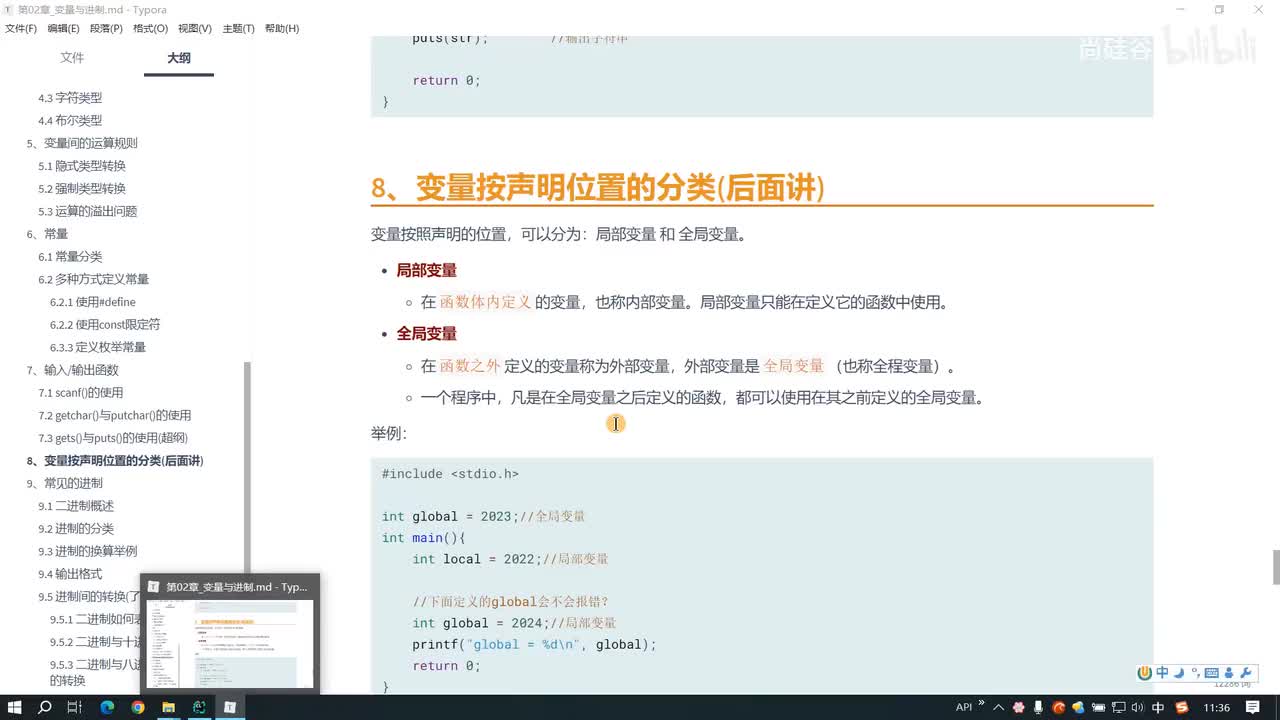Jump to 9、常见的进制 in outline
Viewport: 1280px width, 720px height.
(x=65, y=483)
